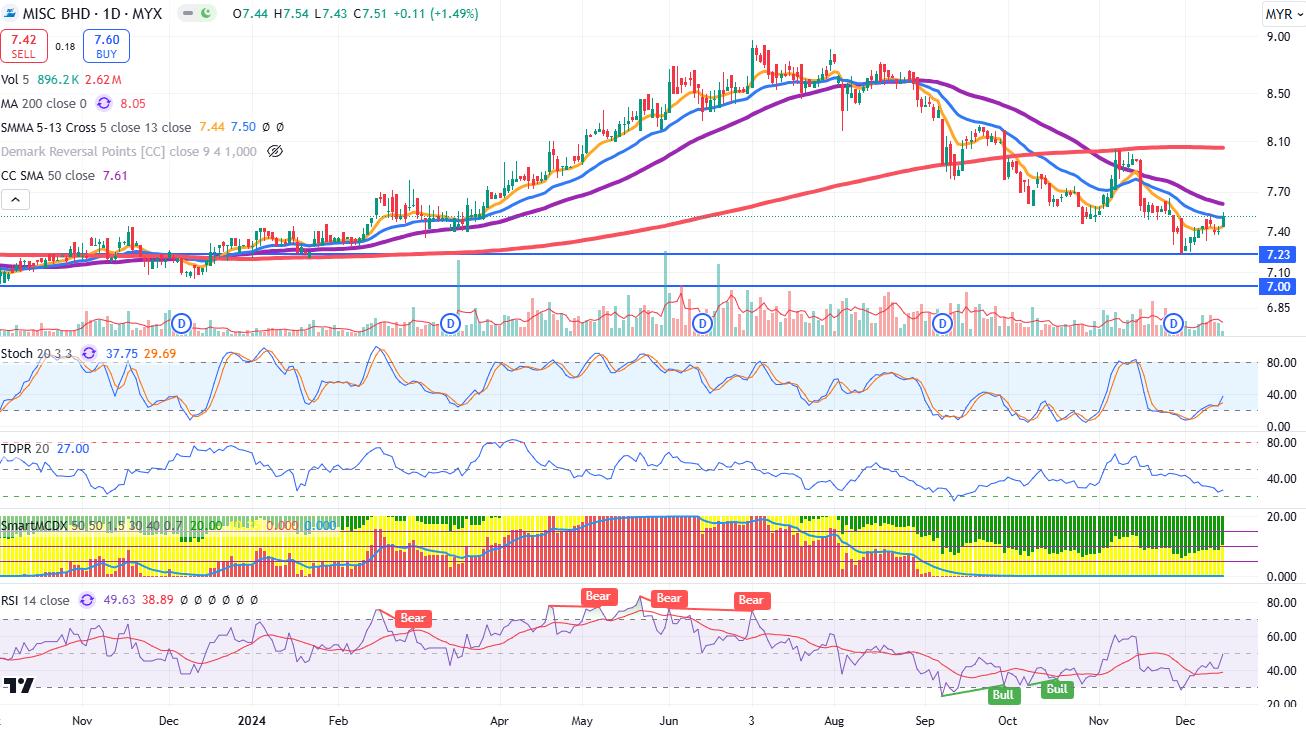
Task: Click the 7.70 price axis label
Action: [x=1279, y=191]
